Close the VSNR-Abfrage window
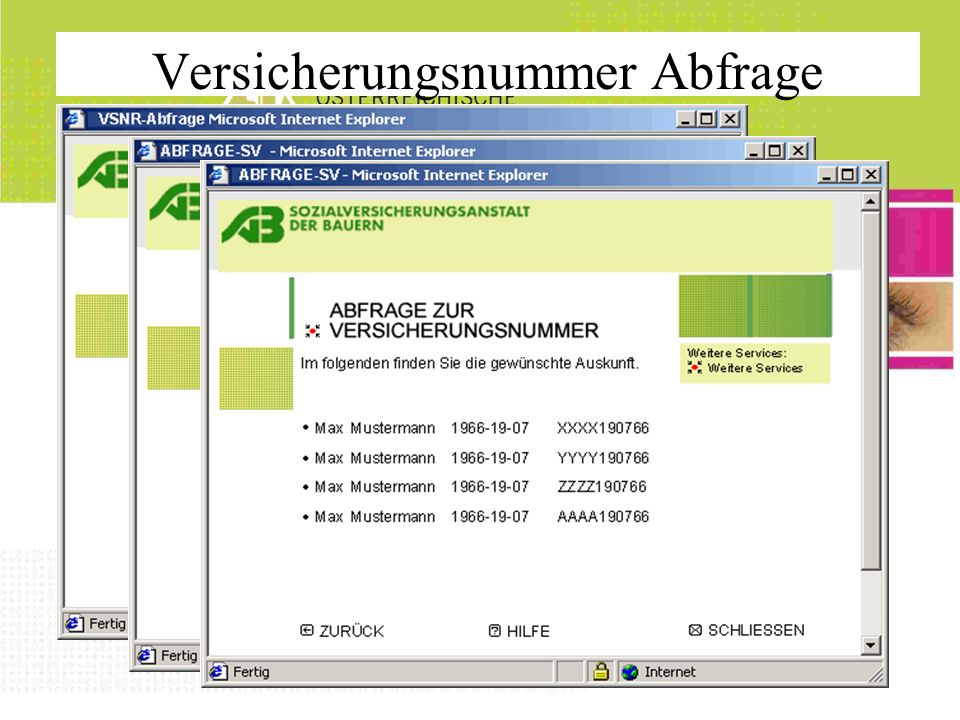 tap(729, 119)
